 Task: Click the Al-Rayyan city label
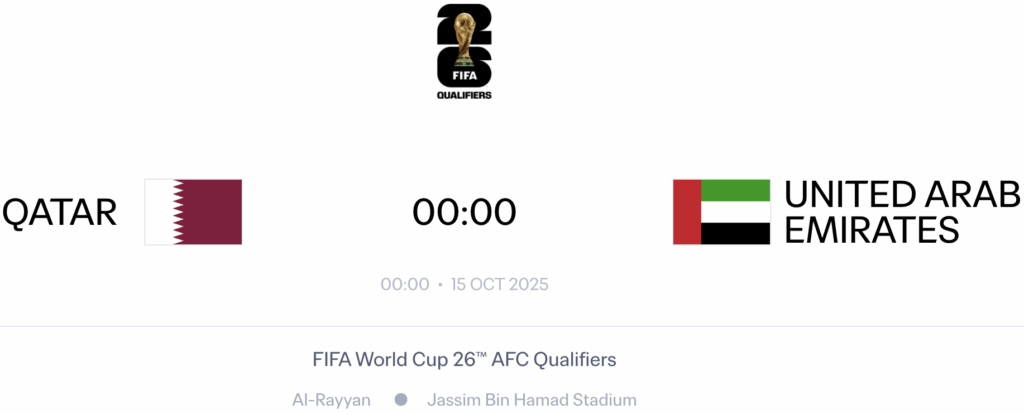pos(331,400)
